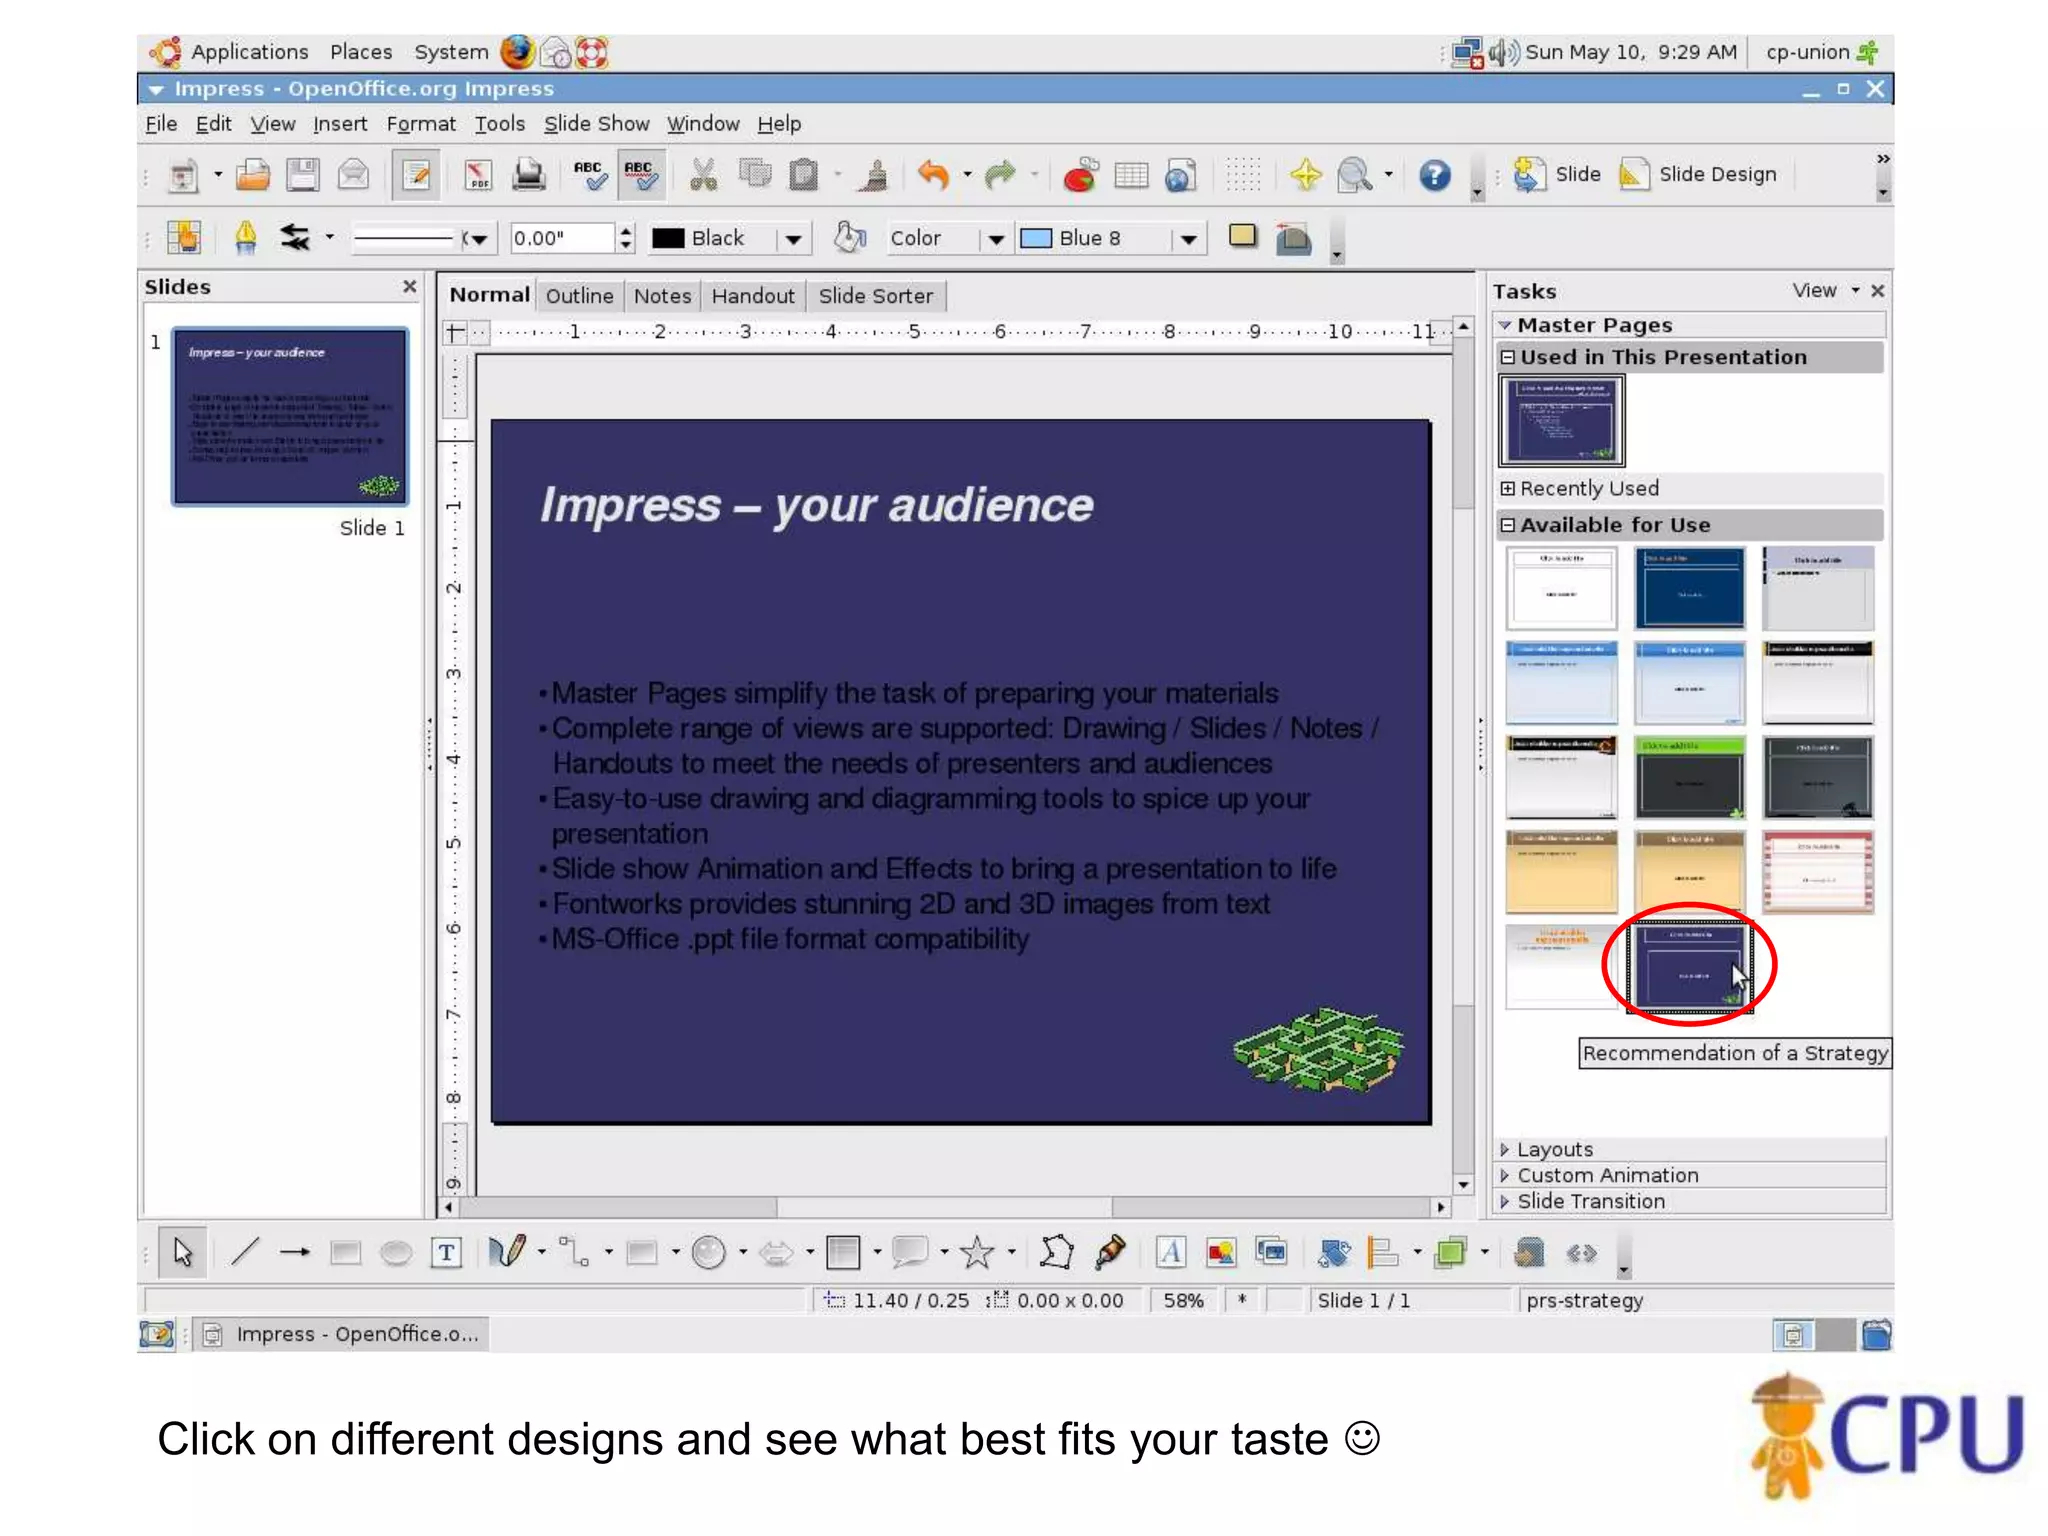Expand the Layouts panel
2048x1536 pixels.
(x=1690, y=1149)
